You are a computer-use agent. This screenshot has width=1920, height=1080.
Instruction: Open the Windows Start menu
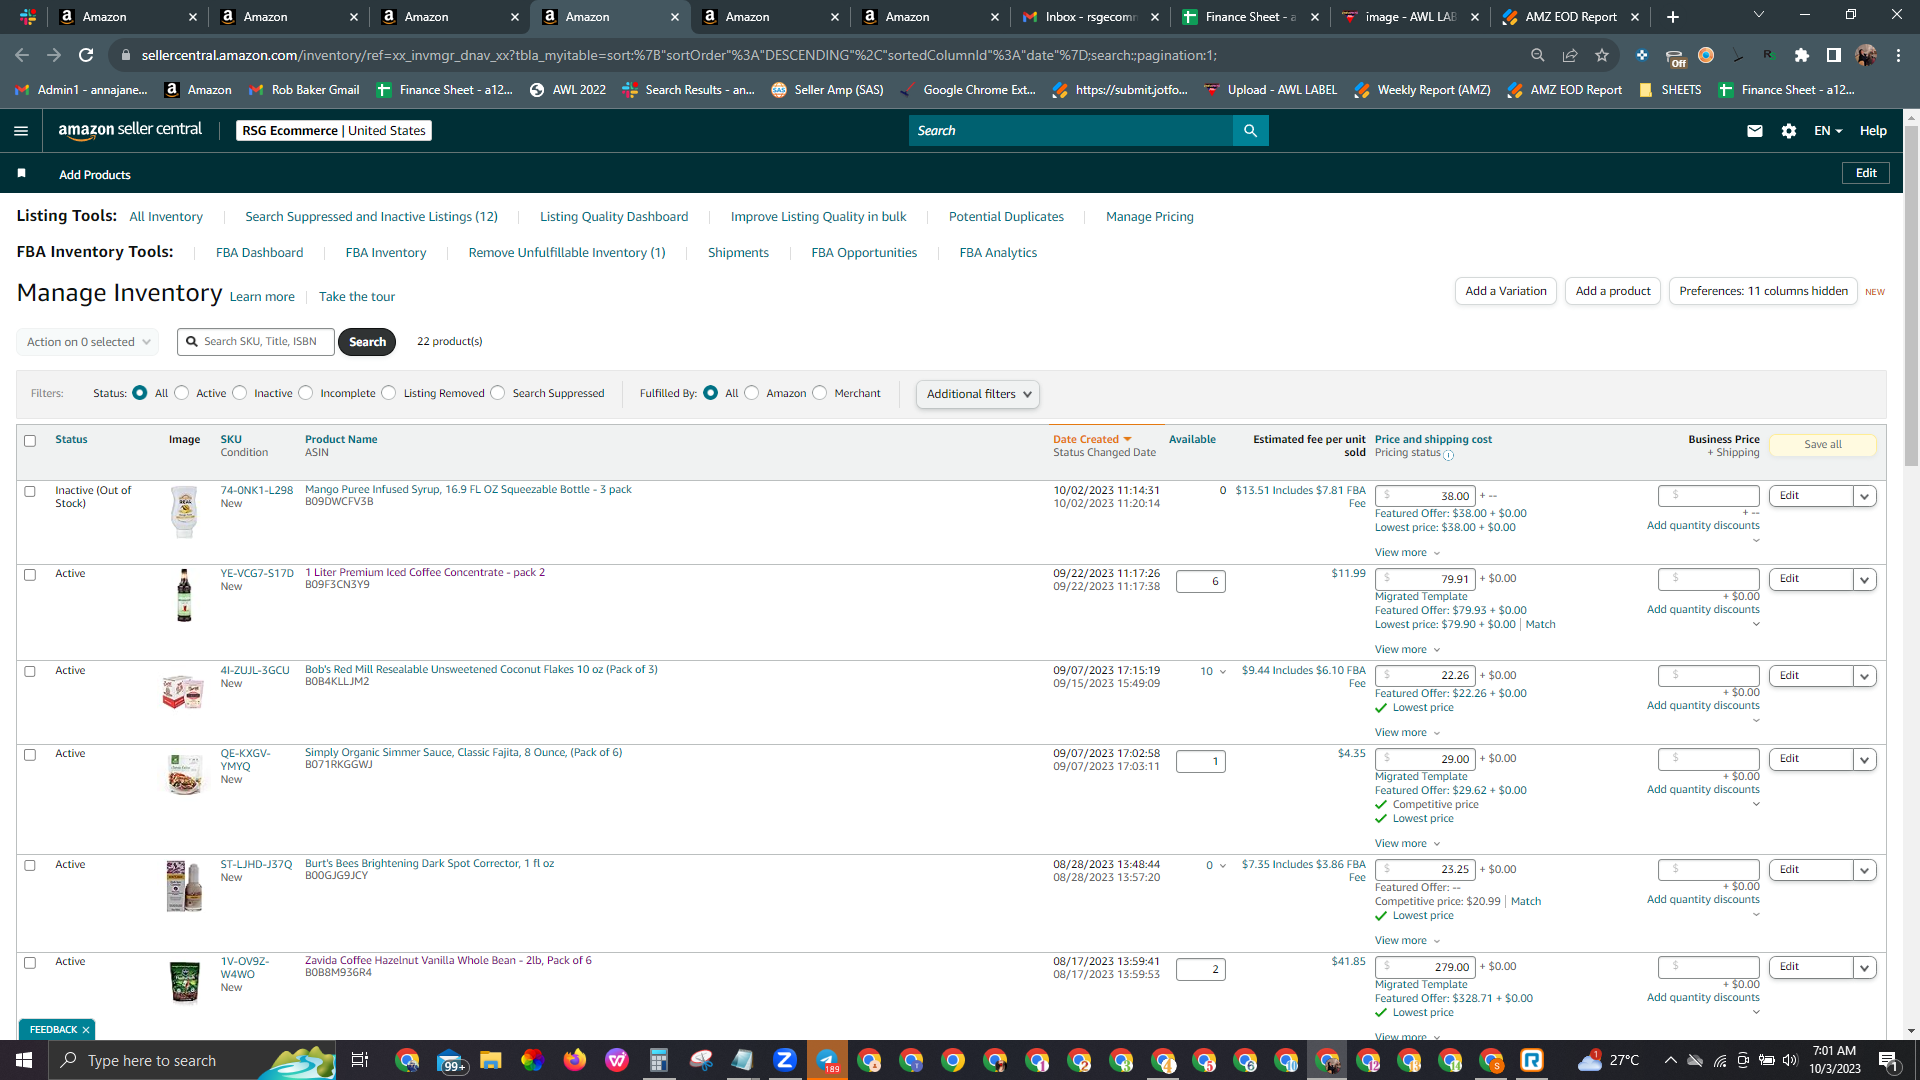tap(24, 1060)
